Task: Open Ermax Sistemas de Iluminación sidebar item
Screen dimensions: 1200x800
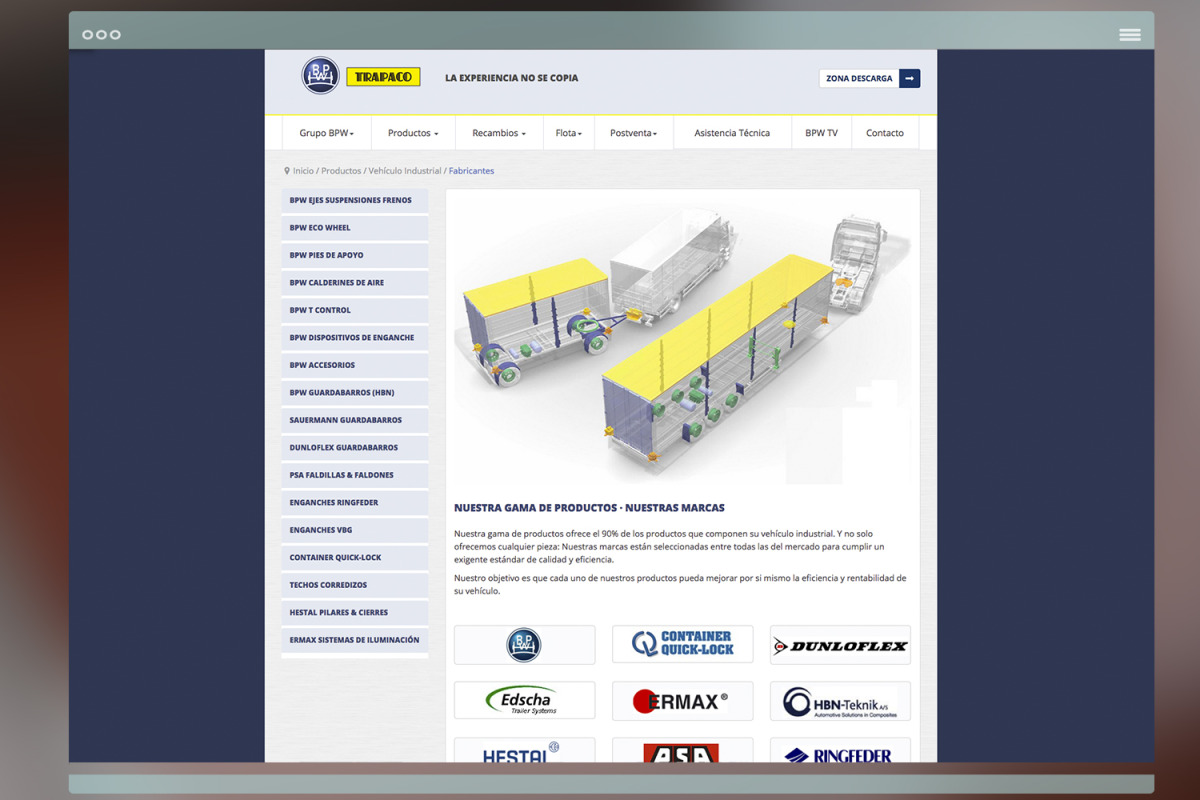Action: coord(355,640)
